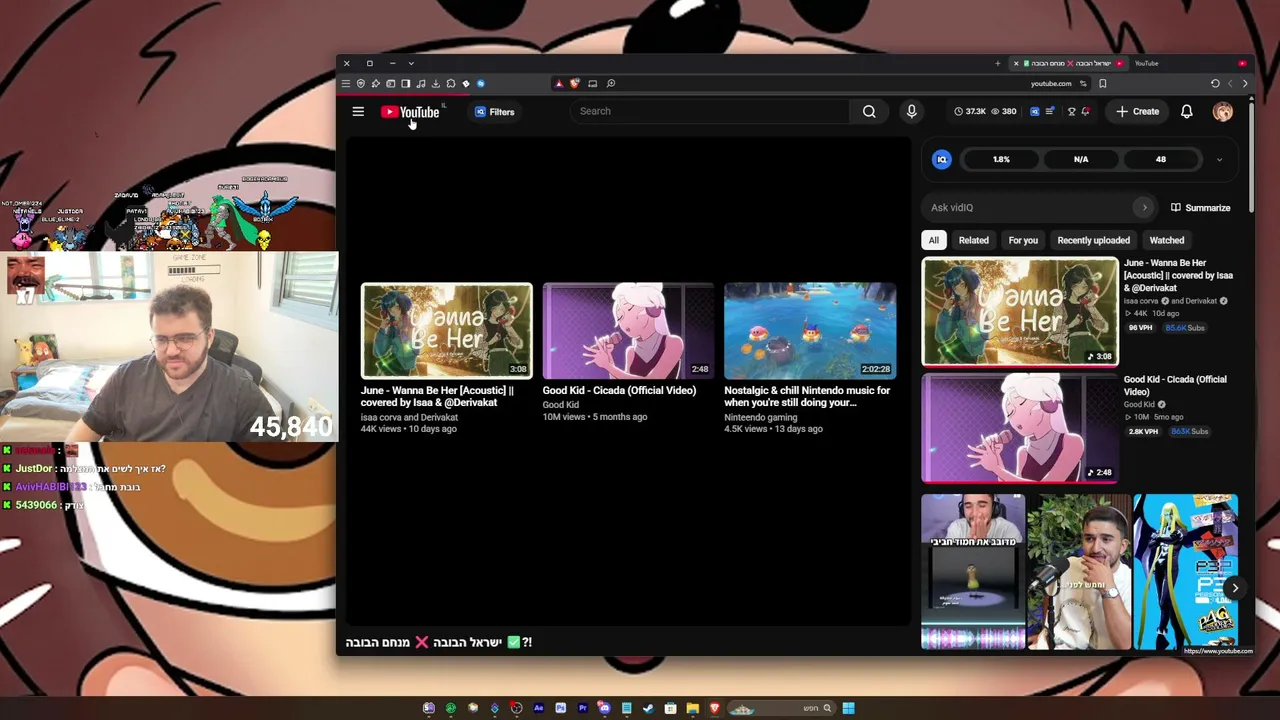The width and height of the screenshot is (1280, 720).
Task: Open the Brave Shields lion icon
Action: click(x=574, y=84)
